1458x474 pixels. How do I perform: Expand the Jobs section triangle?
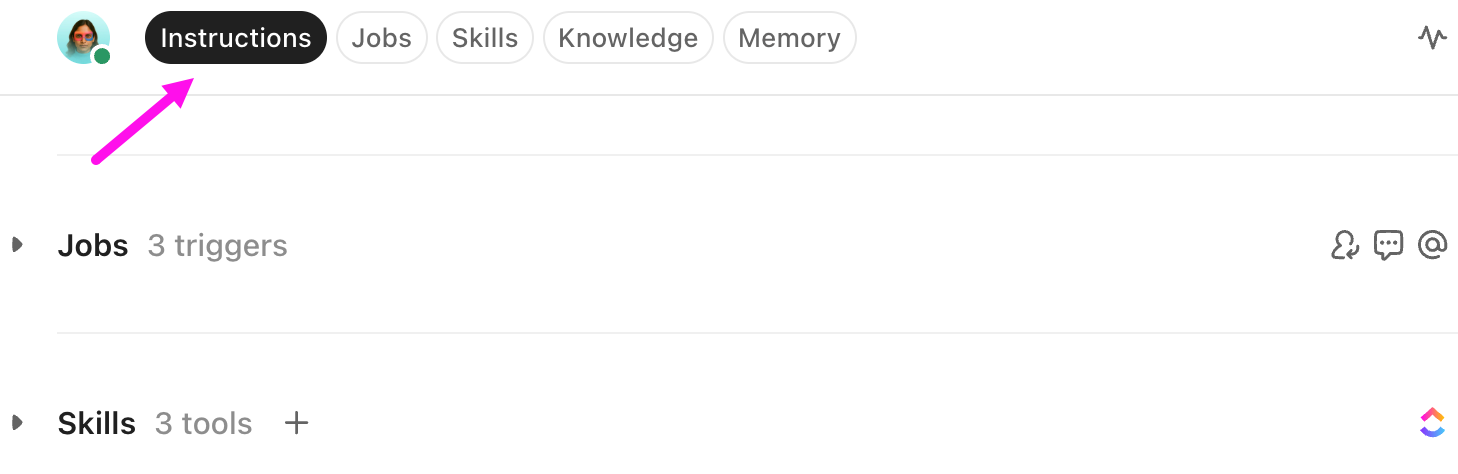17,245
